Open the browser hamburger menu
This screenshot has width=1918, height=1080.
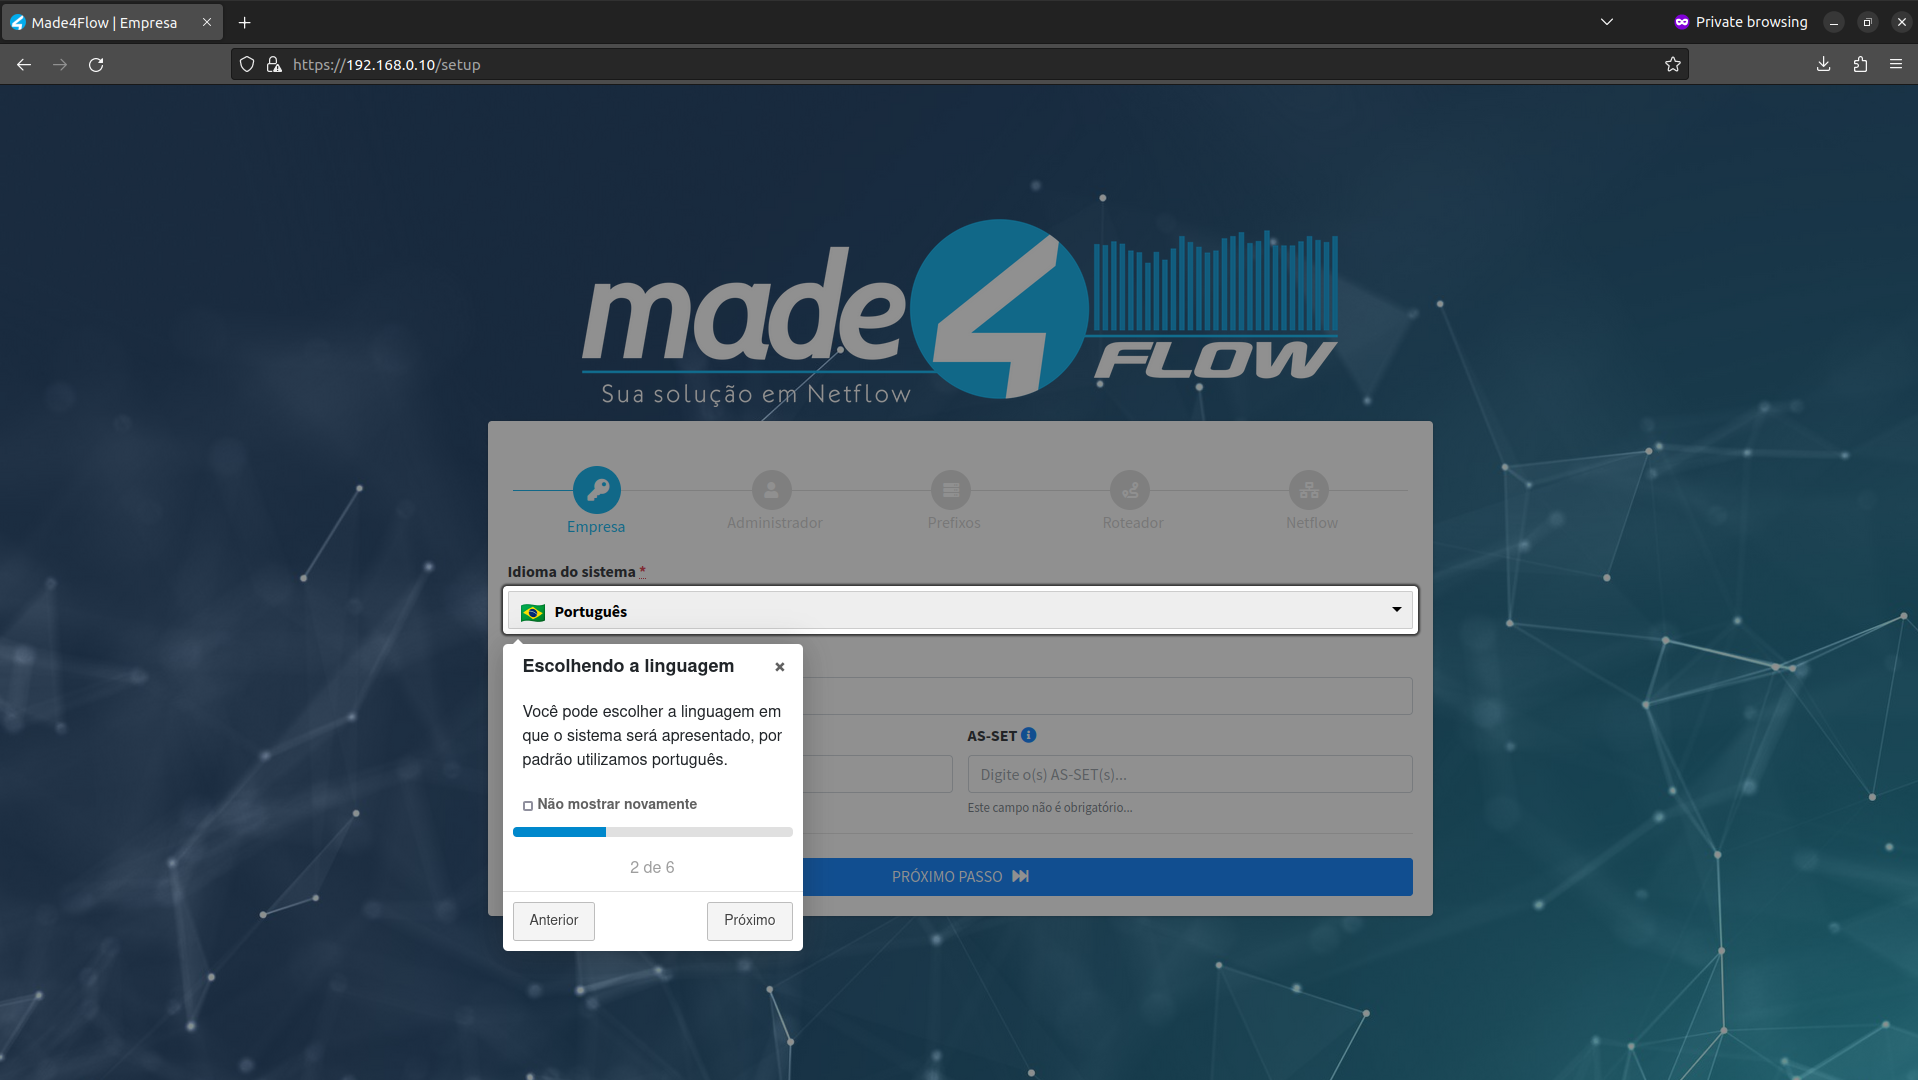[x=1896, y=64]
